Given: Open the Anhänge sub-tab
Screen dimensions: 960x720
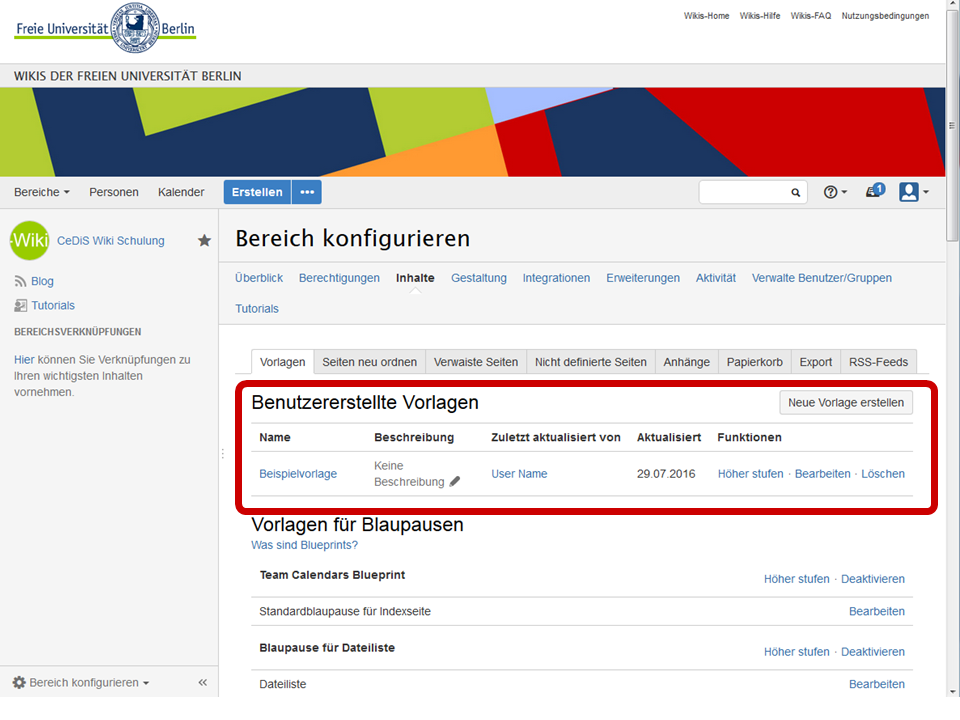Looking at the screenshot, I should (x=686, y=362).
